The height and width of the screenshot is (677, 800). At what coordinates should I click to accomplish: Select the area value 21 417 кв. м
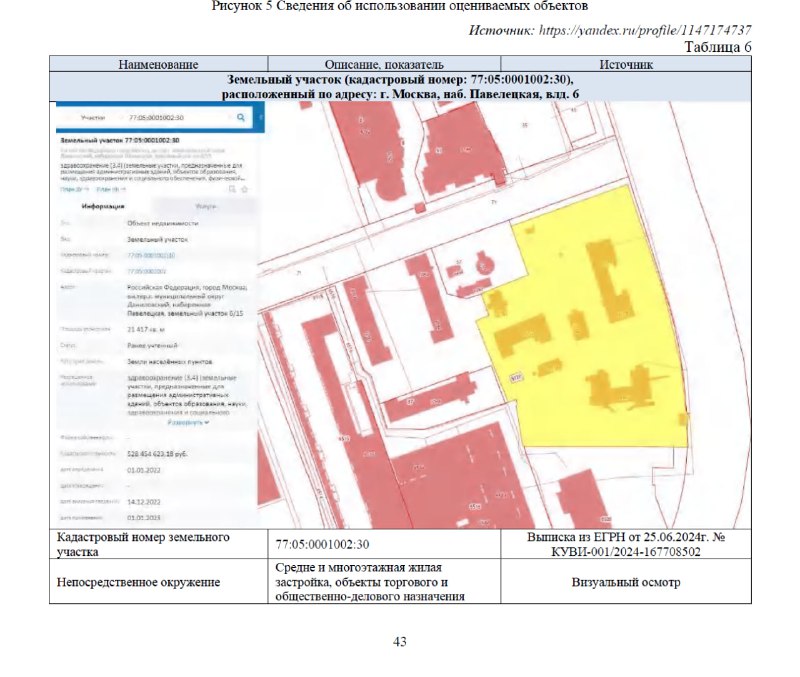146,330
